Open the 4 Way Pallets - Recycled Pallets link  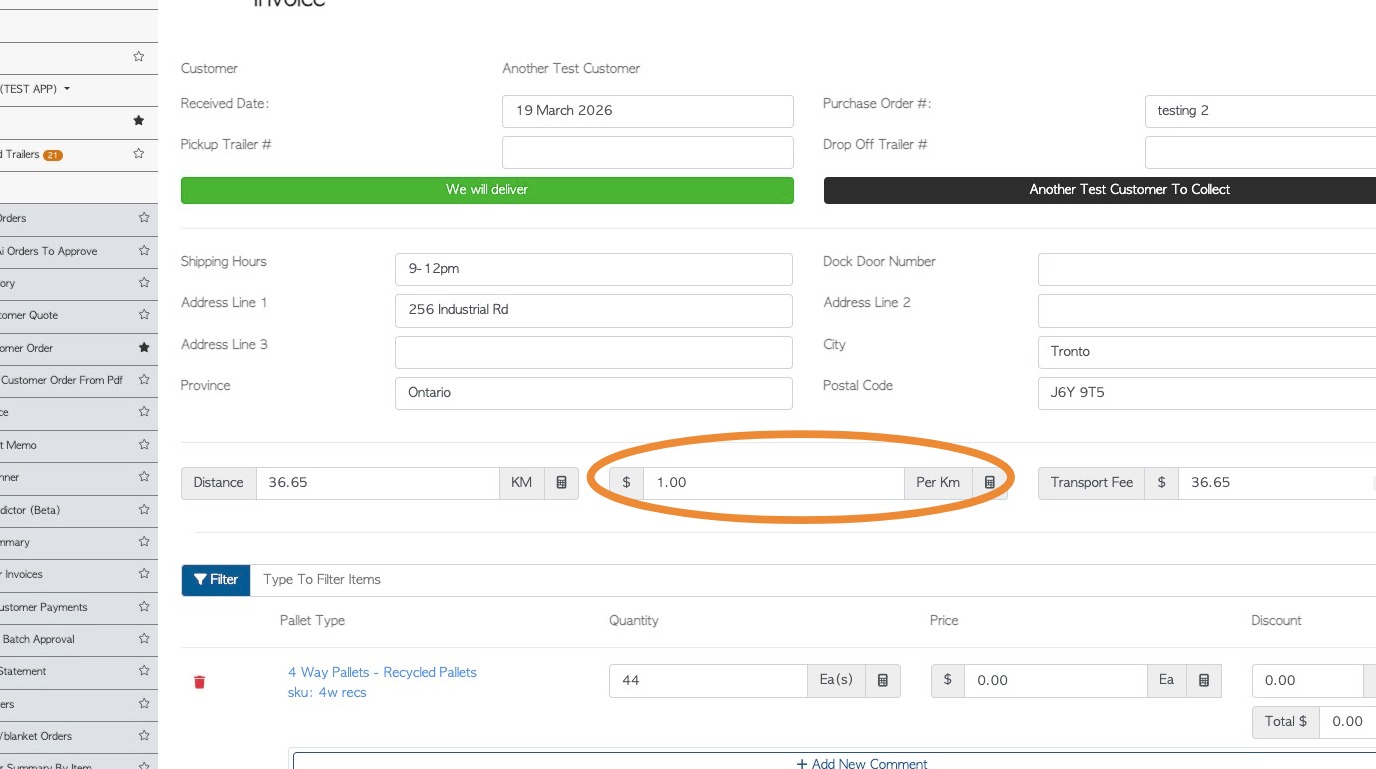click(382, 672)
